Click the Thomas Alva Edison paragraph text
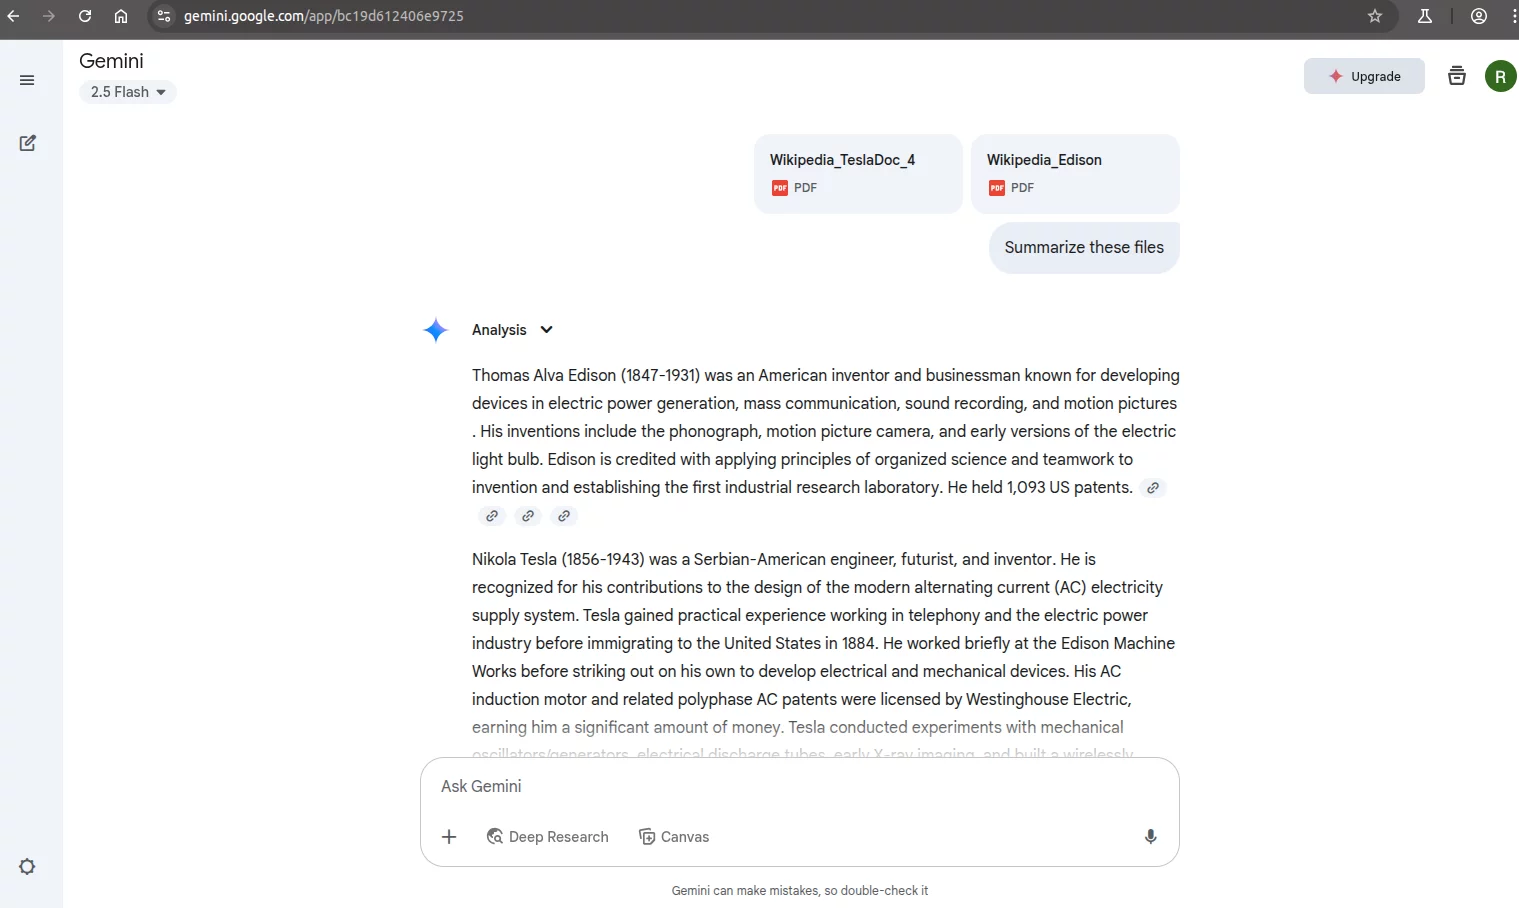Viewport: 1519px width, 908px height. click(826, 431)
